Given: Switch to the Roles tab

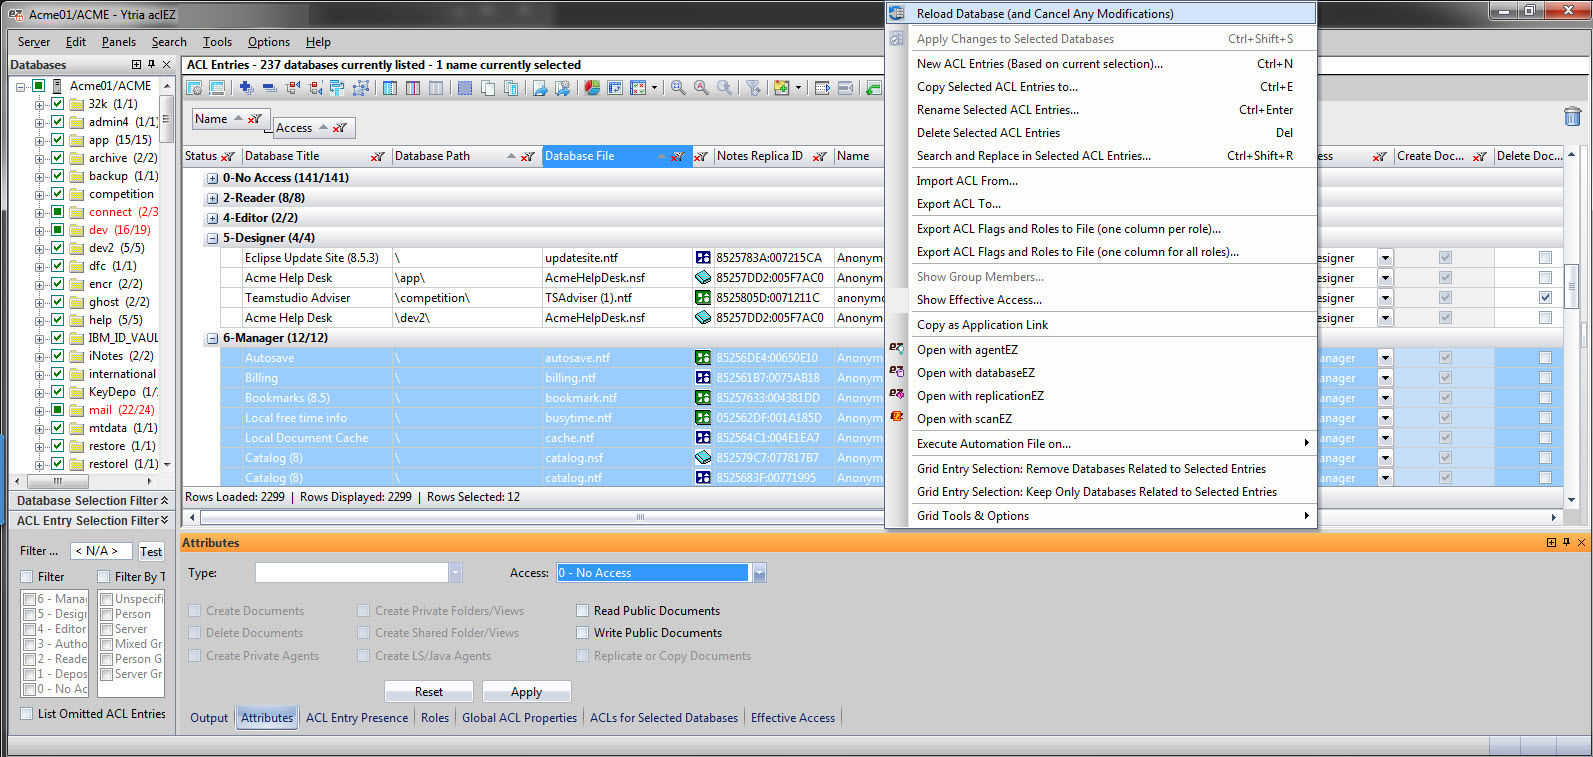Looking at the screenshot, I should 435,718.
